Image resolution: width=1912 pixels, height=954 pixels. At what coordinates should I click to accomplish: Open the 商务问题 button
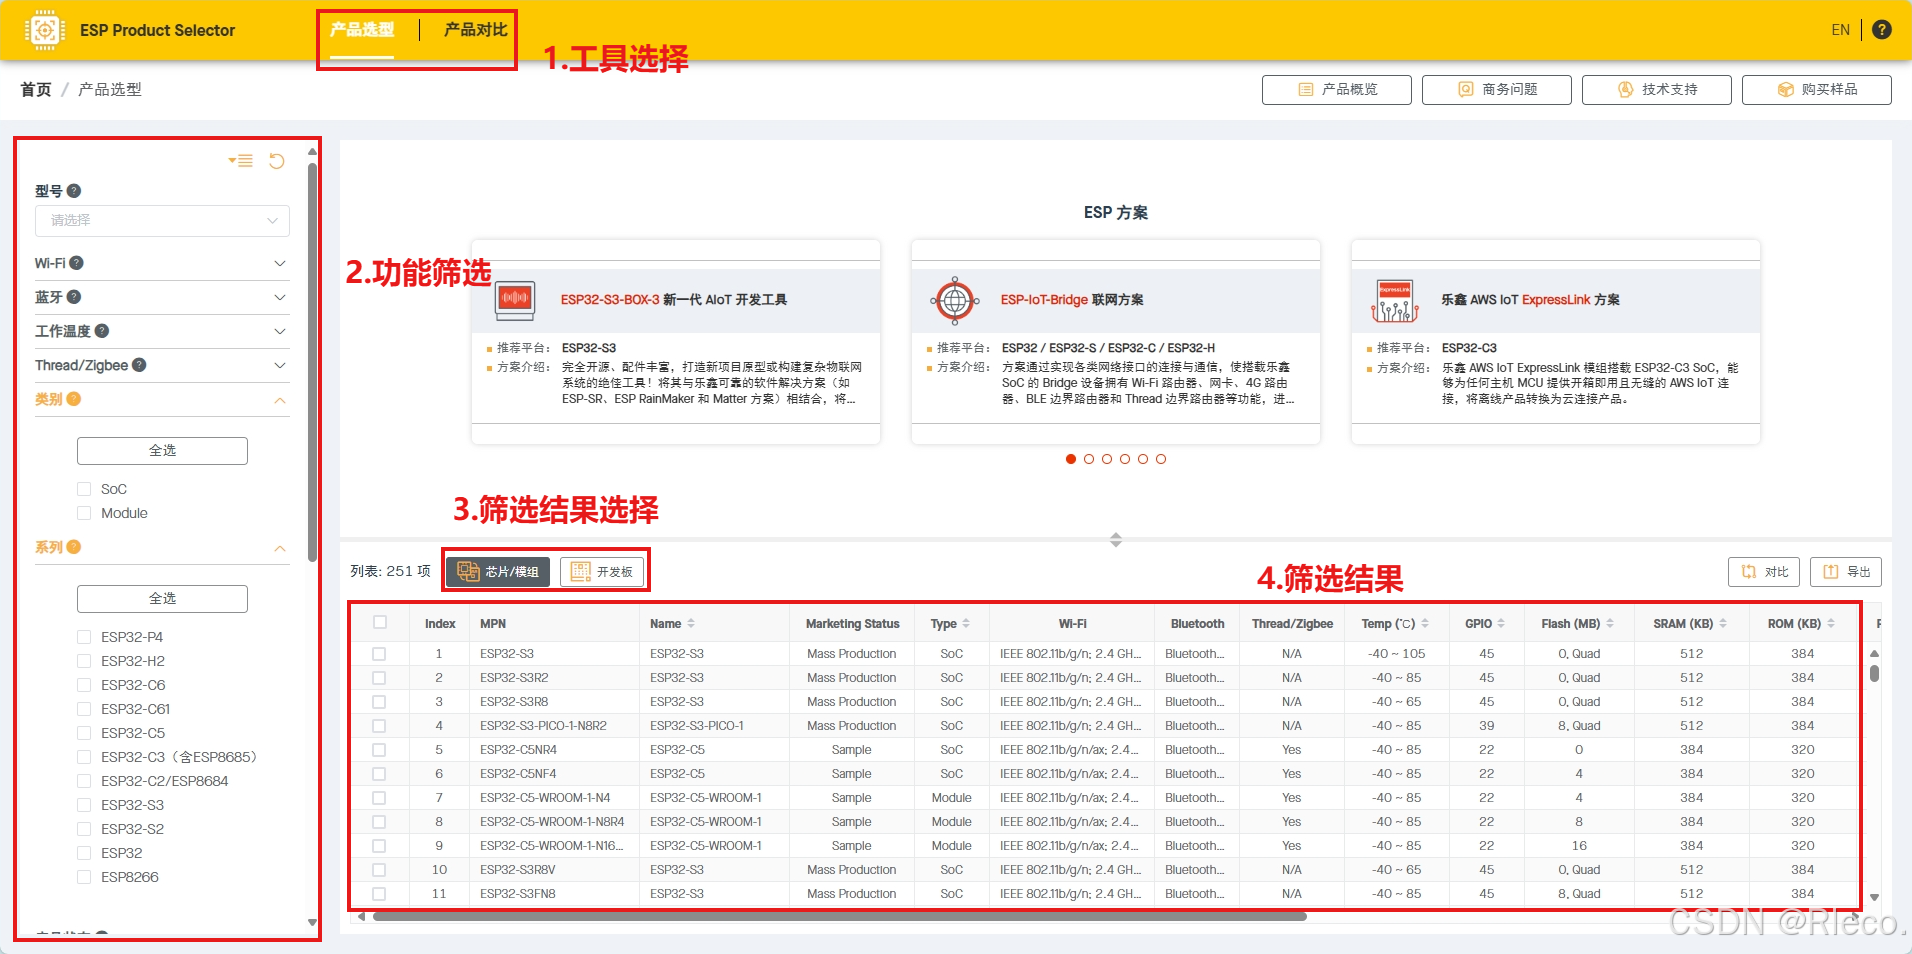(x=1497, y=90)
